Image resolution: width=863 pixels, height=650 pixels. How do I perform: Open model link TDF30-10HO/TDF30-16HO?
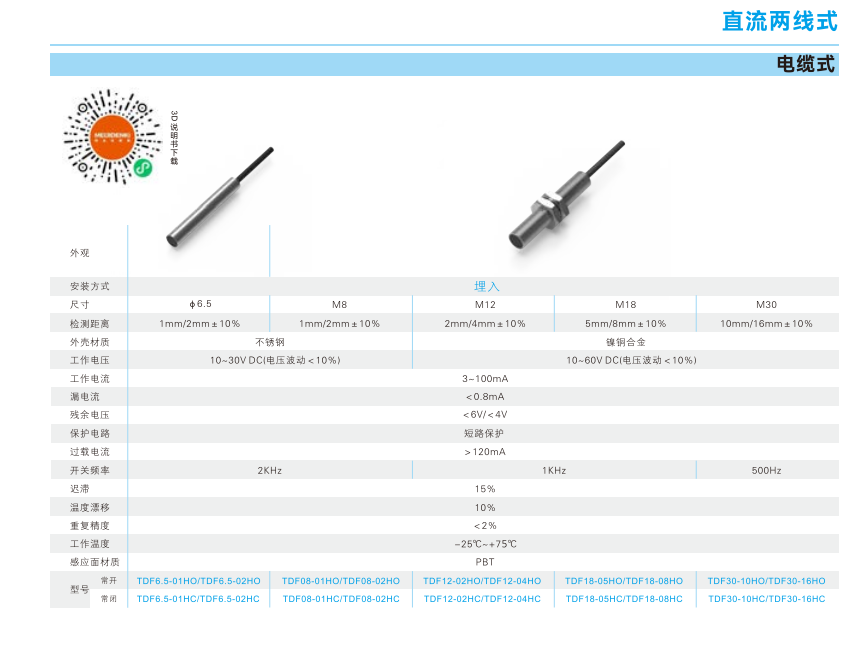click(766, 581)
